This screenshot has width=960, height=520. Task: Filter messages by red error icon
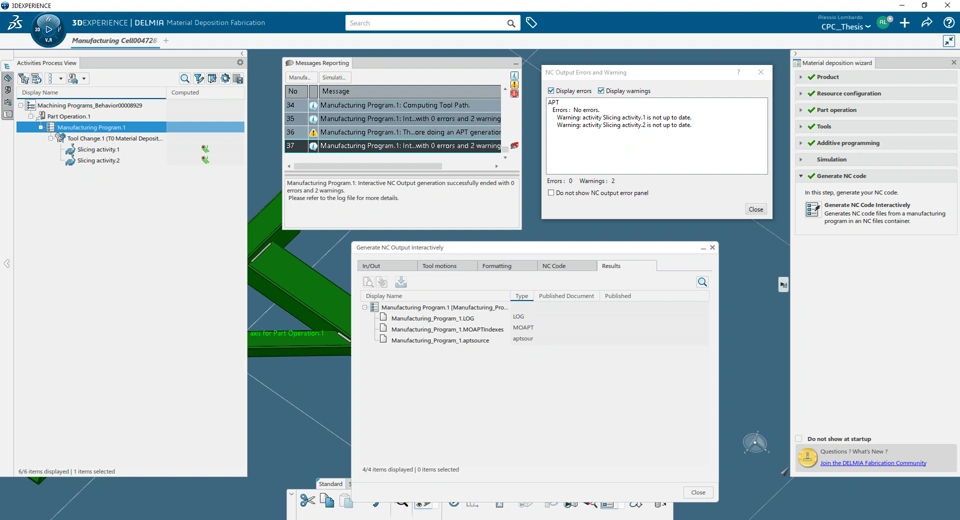(x=514, y=93)
